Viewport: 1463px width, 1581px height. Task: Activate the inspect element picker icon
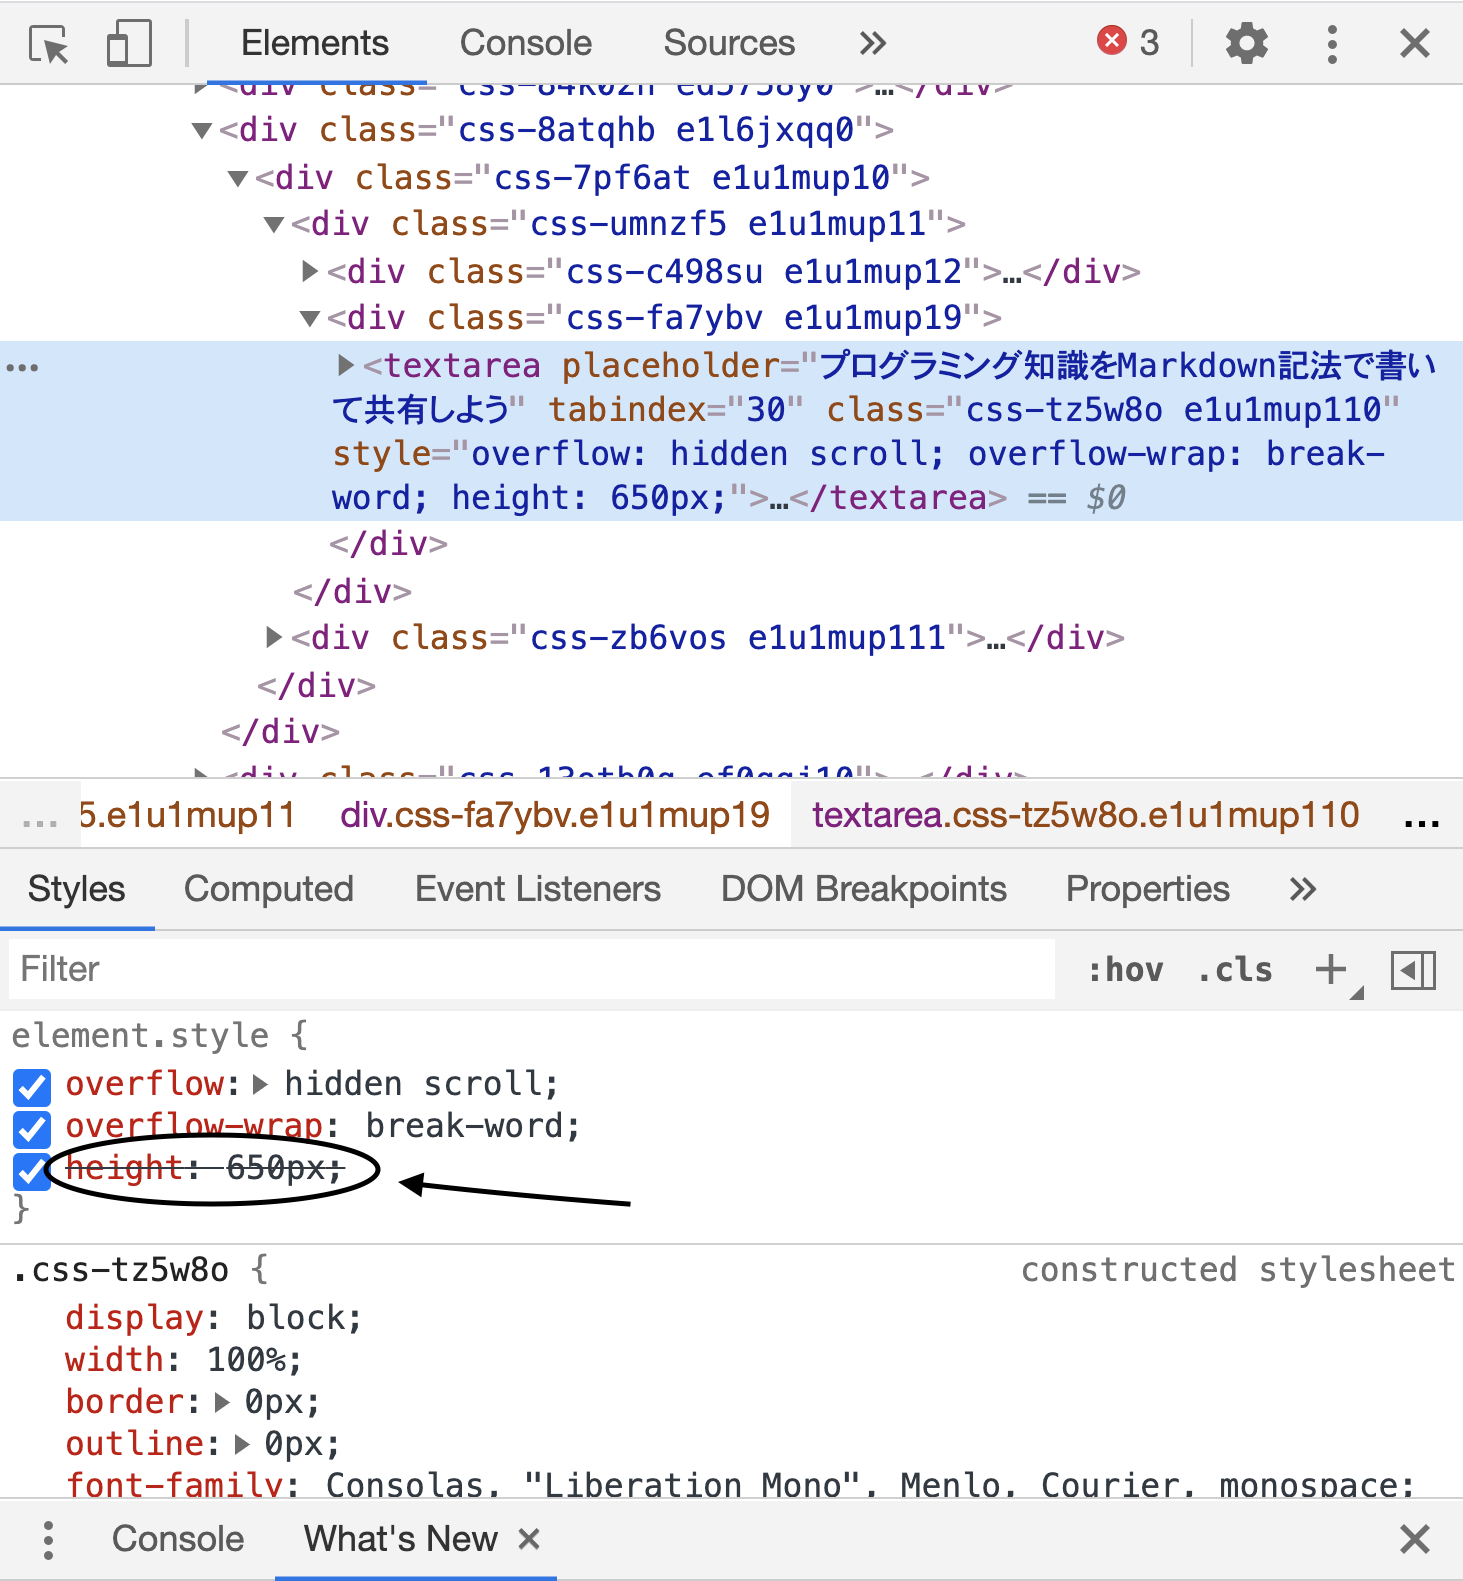49,44
